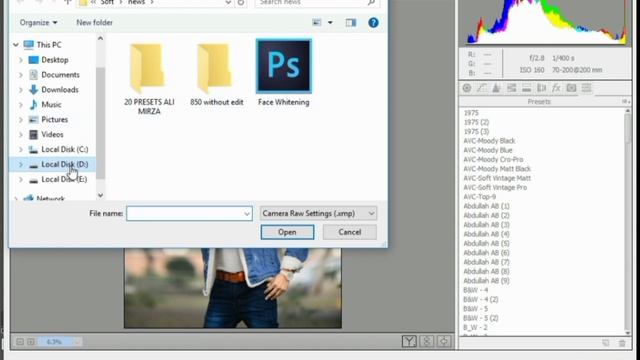This screenshot has width=640, height=360.
Task: Open the Presets panel flyout menu
Action: 625,101
